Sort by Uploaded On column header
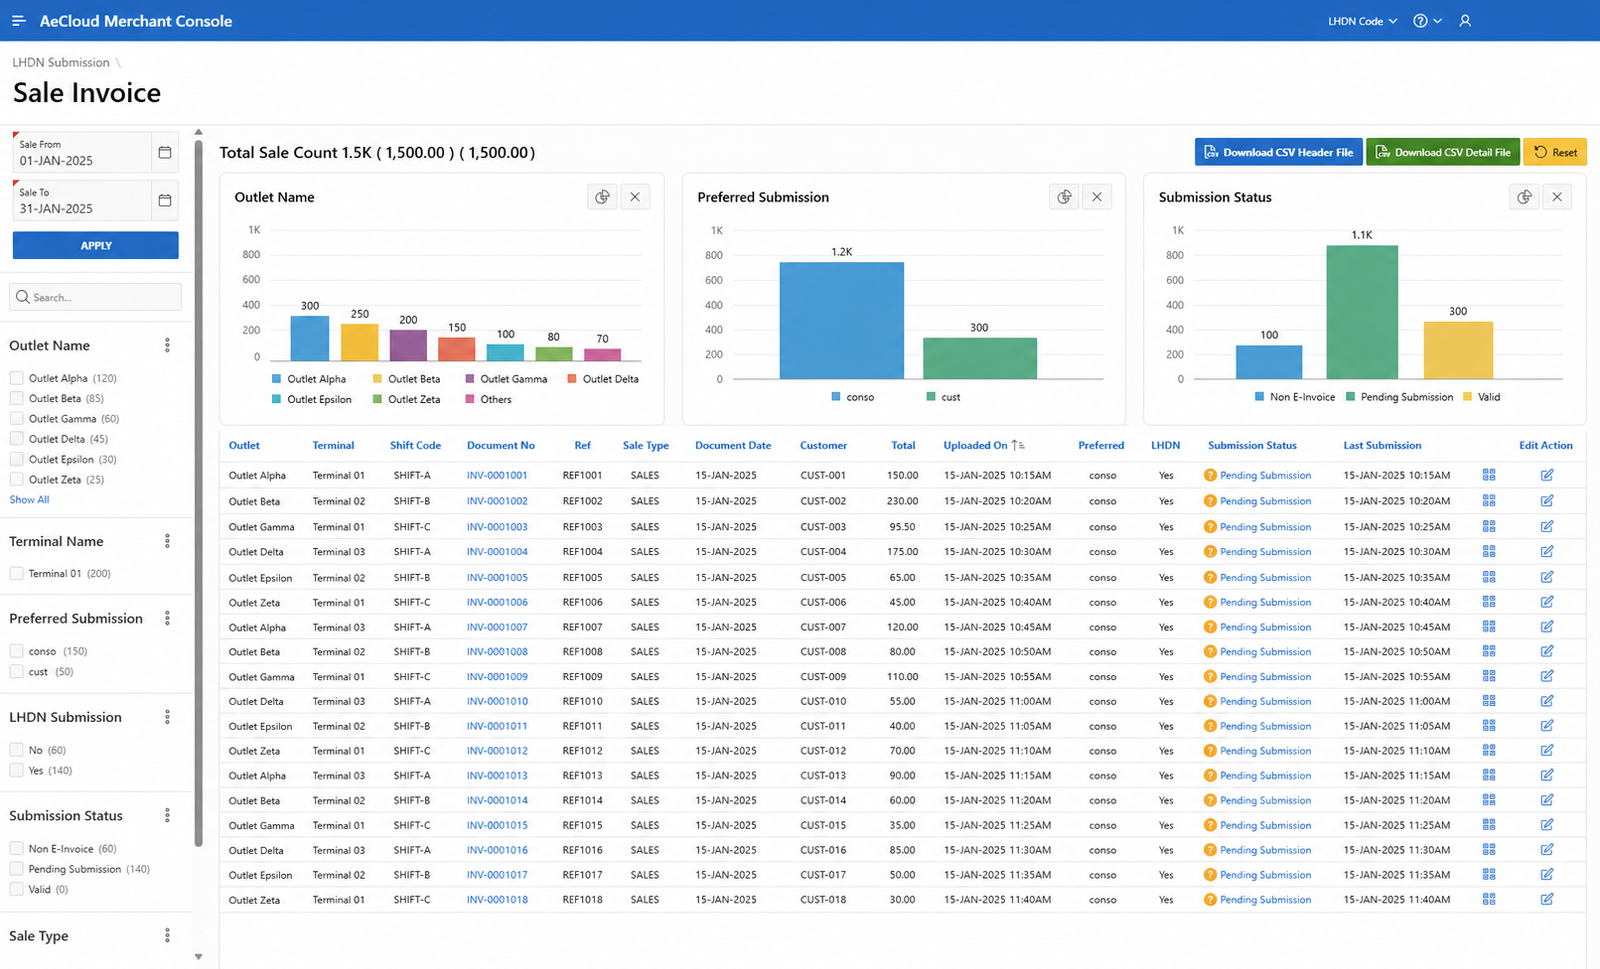 (975, 445)
